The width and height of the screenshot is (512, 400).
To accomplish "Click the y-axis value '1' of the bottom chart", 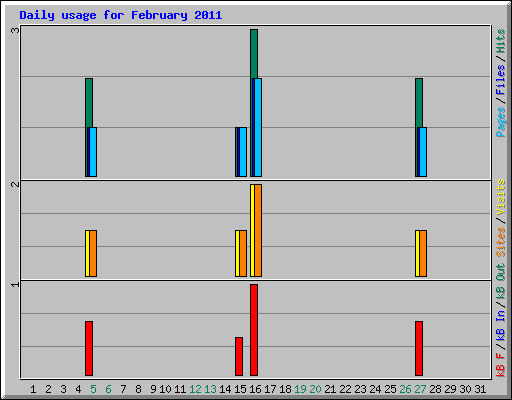I will tap(15, 284).
